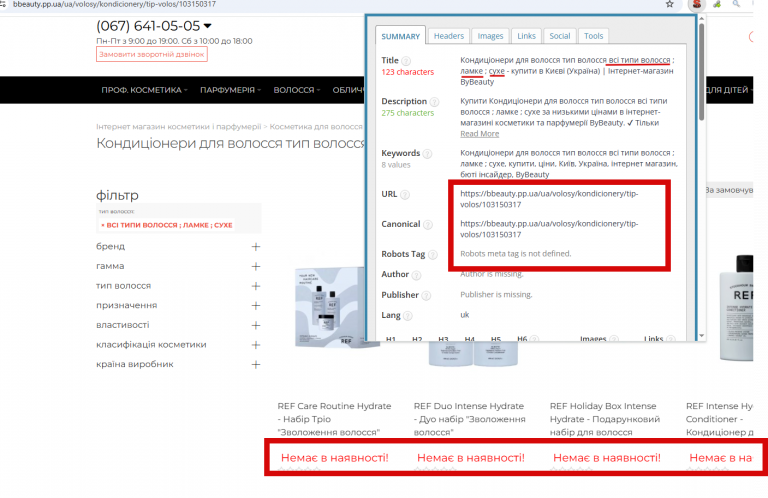
Task: Remove the ВСІ ТИПИ ВОЛОССЯ ; ЛАМКЕ ; СУХЕ filter tag
Action: click(167, 225)
